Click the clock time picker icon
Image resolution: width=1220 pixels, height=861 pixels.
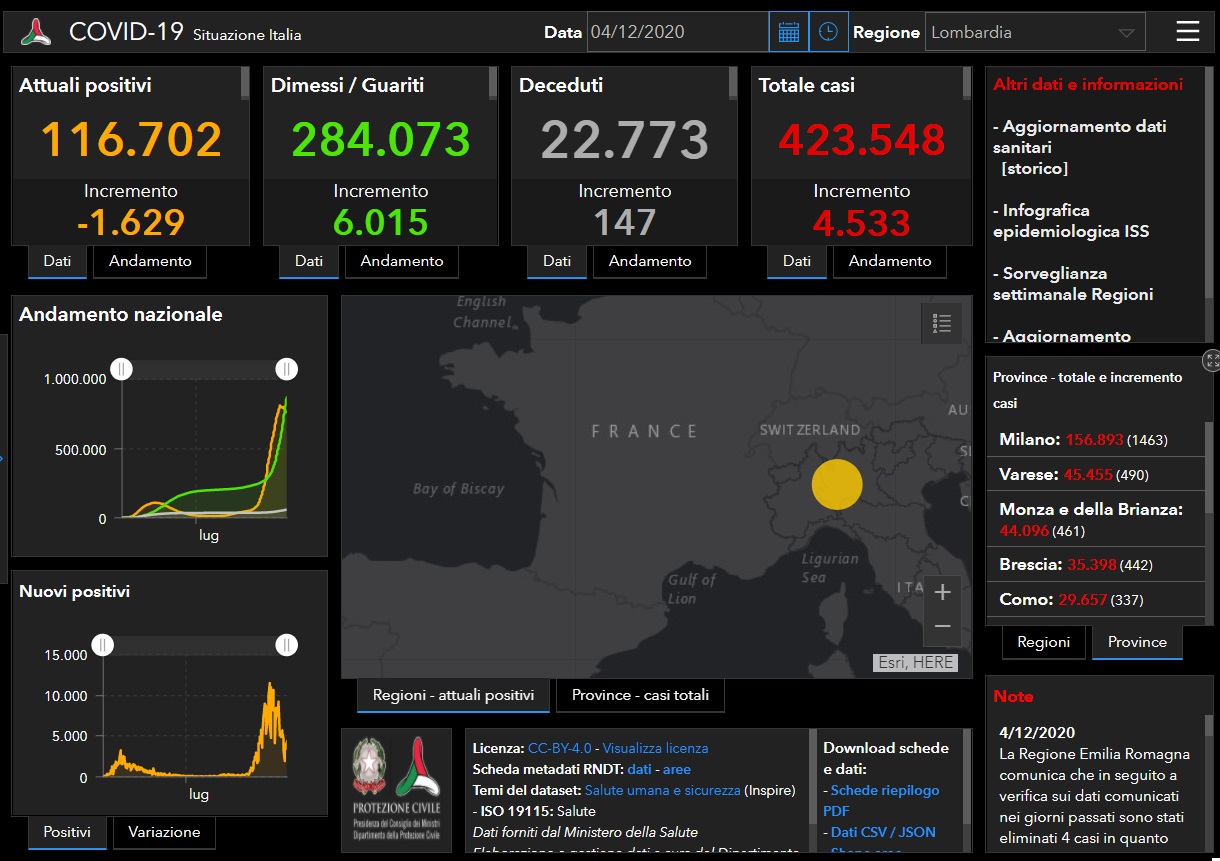[x=828, y=32]
